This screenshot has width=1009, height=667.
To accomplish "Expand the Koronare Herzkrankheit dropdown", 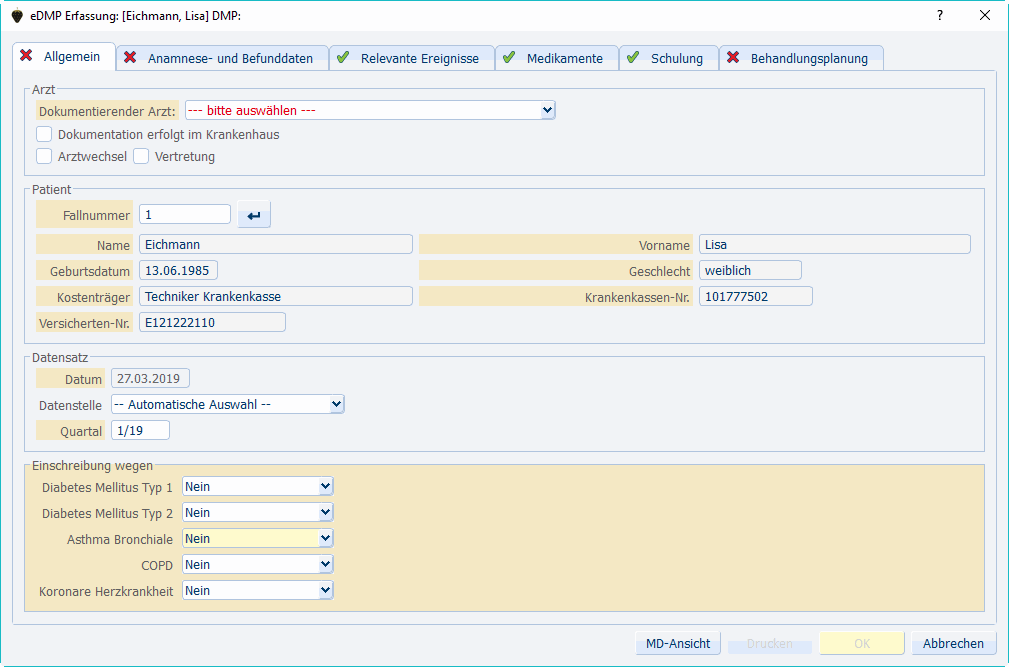I will pos(257,590).
